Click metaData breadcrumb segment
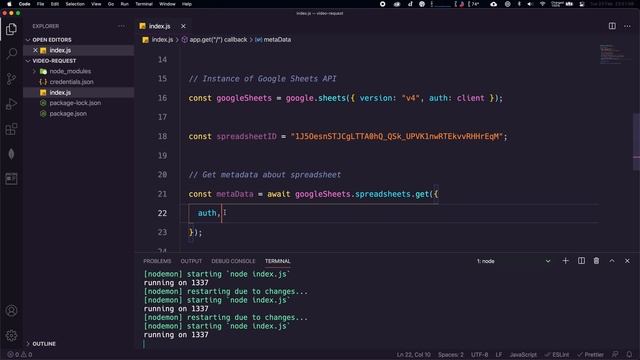The width and height of the screenshot is (640, 360). [x=277, y=40]
